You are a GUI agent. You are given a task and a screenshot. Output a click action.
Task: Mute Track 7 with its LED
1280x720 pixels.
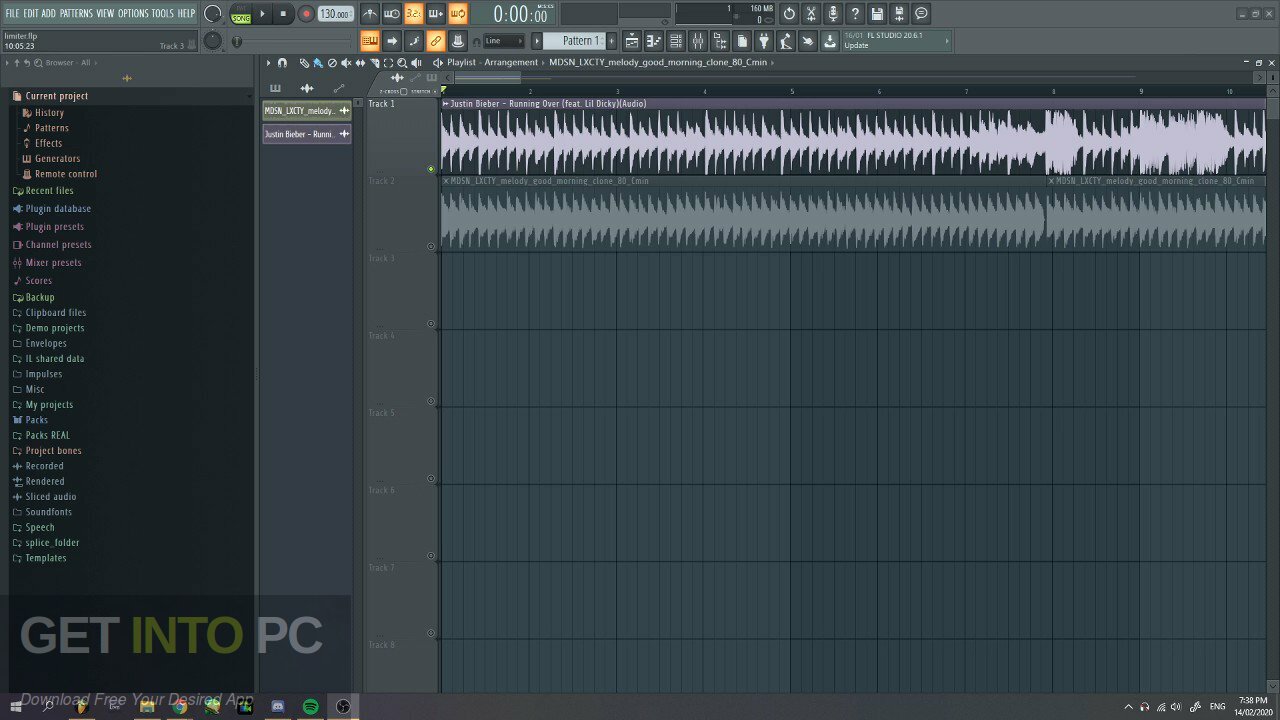click(x=431, y=633)
